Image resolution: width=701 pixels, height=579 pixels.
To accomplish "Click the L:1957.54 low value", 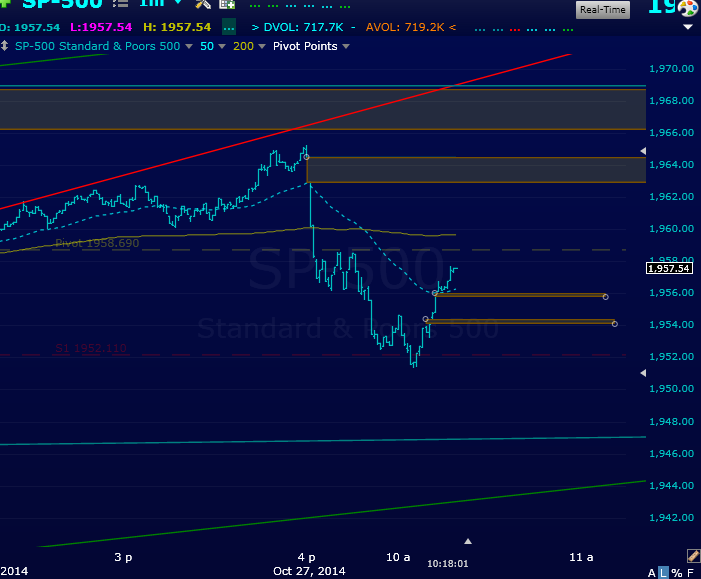I will pos(101,27).
